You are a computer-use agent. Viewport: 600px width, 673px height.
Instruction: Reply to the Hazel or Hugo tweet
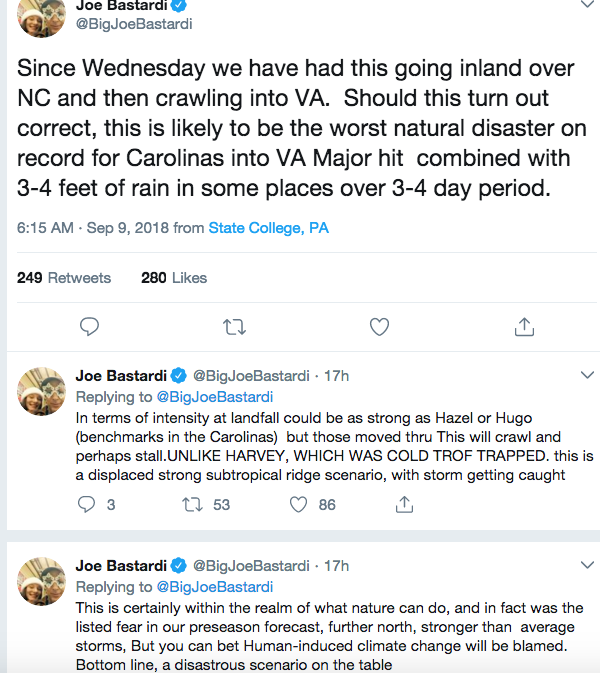point(89,505)
